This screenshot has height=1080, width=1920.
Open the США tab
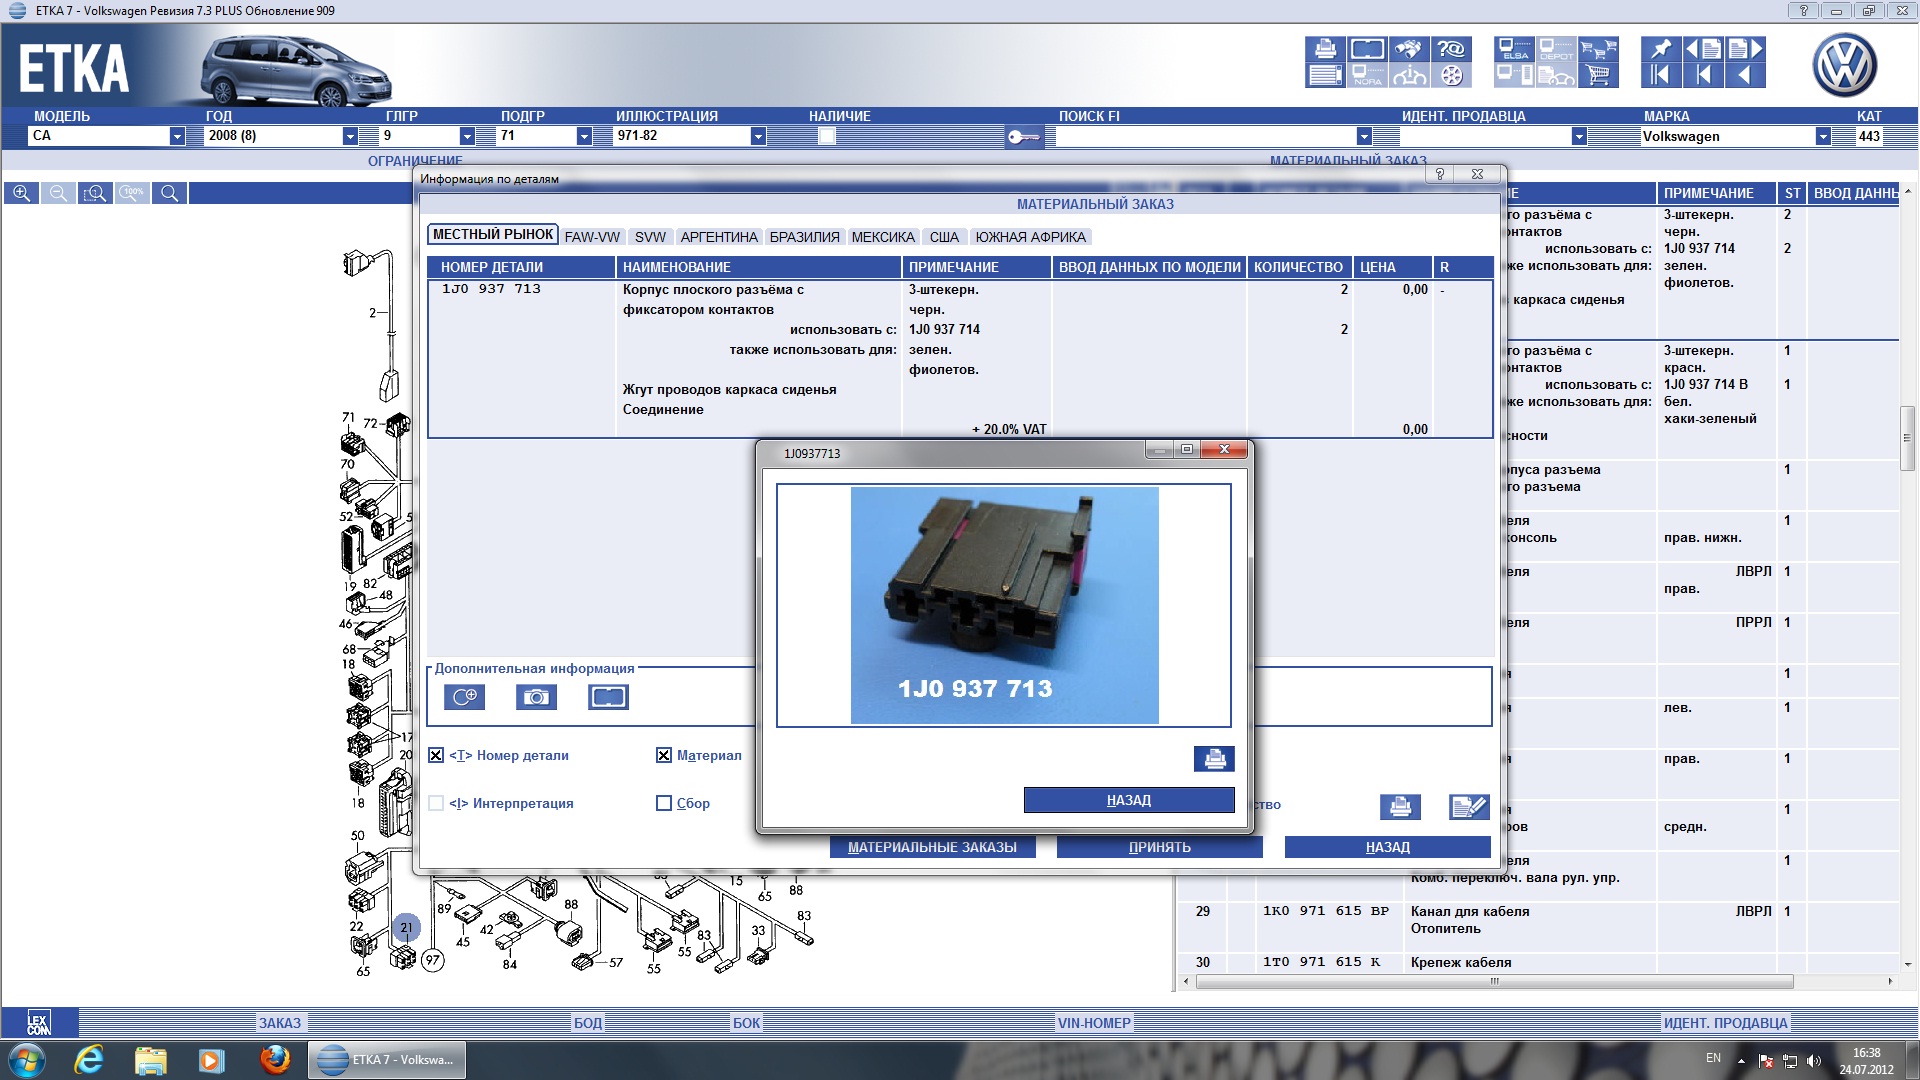click(944, 237)
